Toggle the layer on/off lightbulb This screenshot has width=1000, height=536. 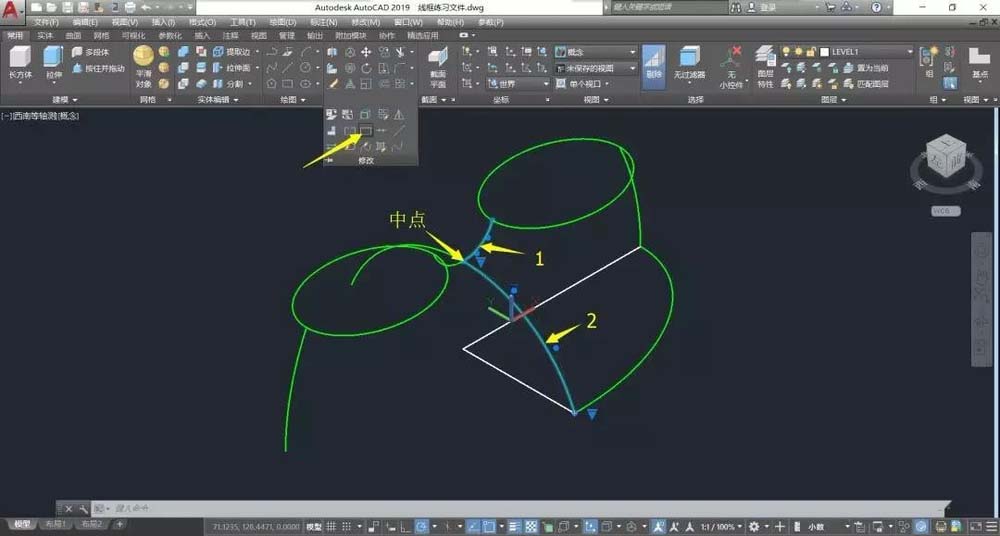point(786,52)
